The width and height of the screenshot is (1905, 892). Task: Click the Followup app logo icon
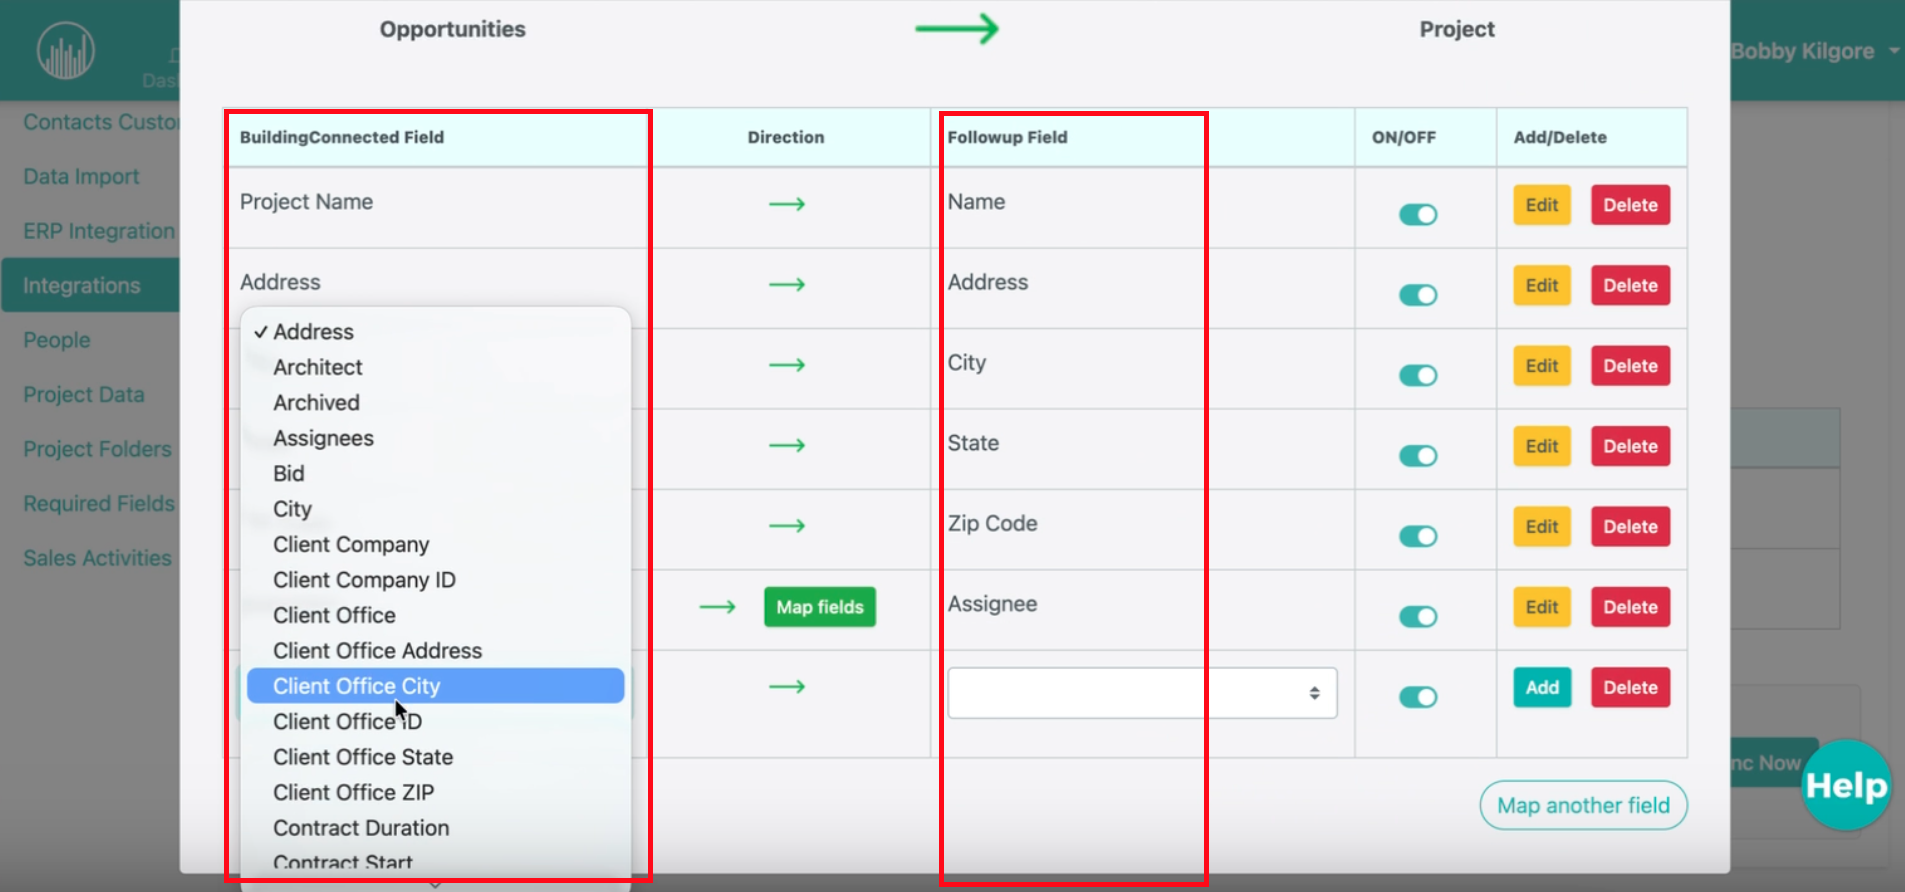coord(66,50)
